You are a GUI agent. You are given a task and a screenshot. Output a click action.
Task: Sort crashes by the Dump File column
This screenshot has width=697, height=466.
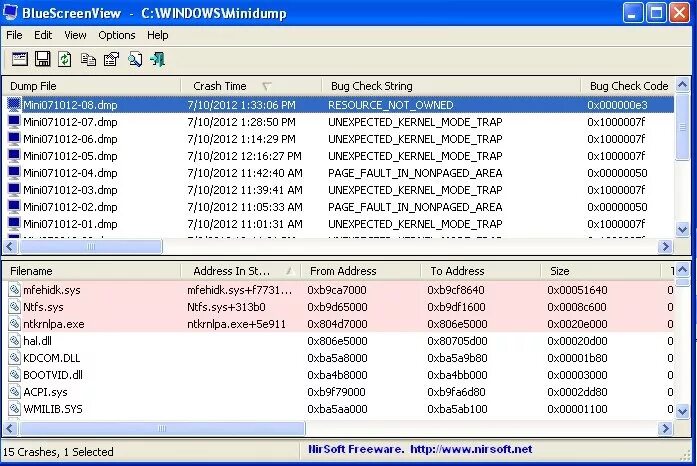coord(92,86)
